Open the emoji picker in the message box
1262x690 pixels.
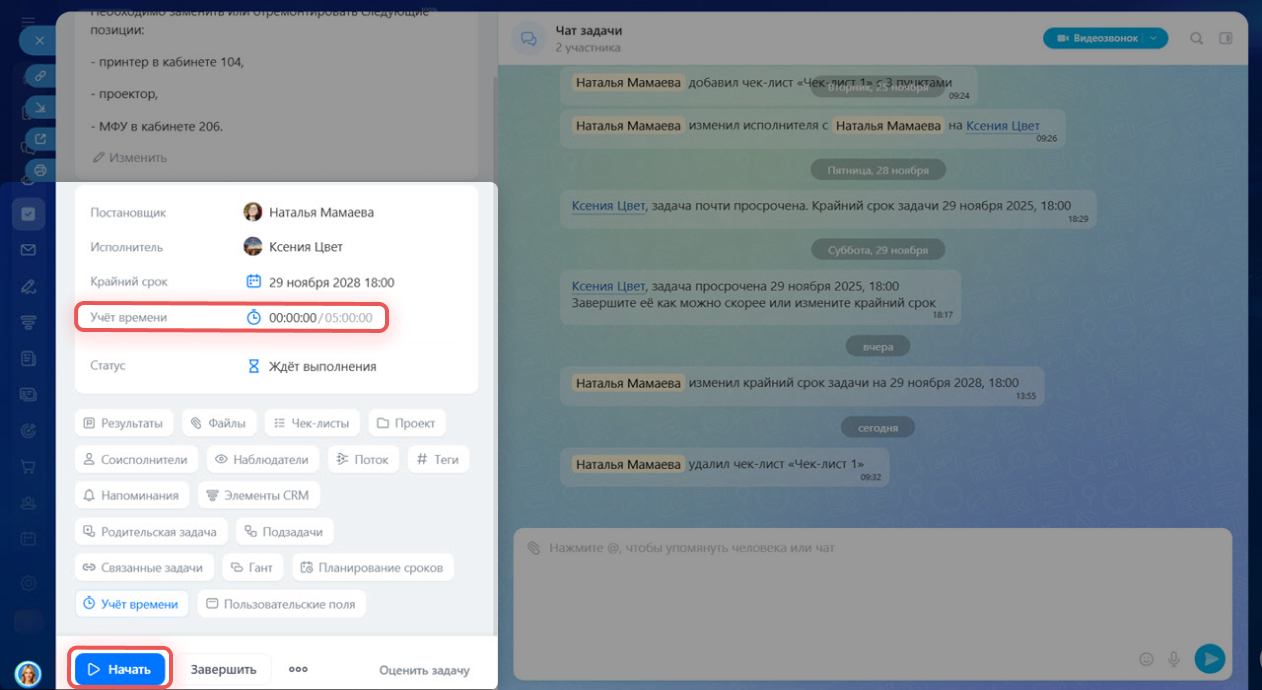pos(1146,659)
